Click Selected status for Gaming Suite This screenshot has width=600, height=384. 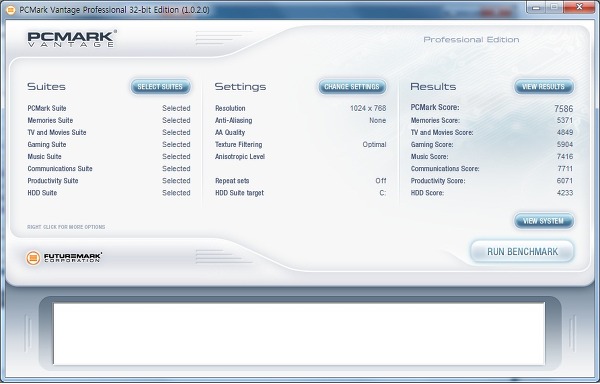(176, 145)
